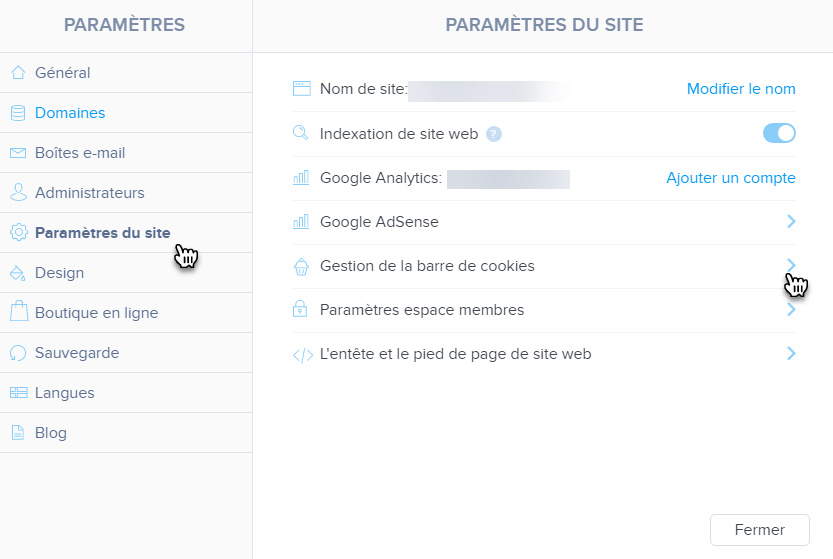
Task: Disable the Indexation de site web toggle
Action: tap(779, 133)
